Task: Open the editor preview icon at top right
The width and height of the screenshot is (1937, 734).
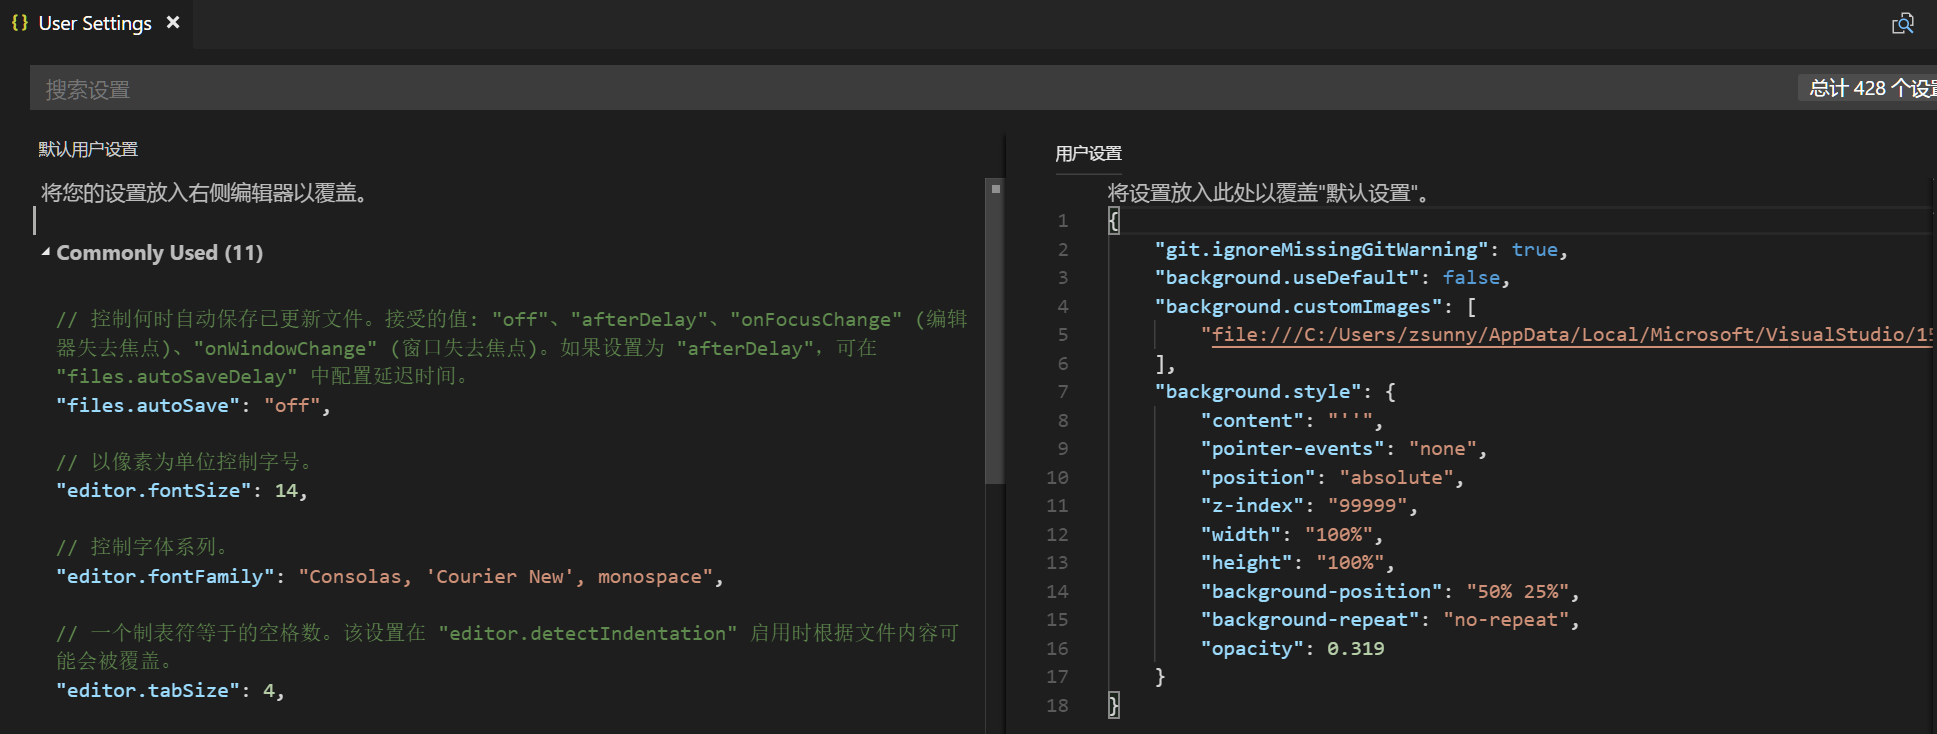Action: [1903, 23]
